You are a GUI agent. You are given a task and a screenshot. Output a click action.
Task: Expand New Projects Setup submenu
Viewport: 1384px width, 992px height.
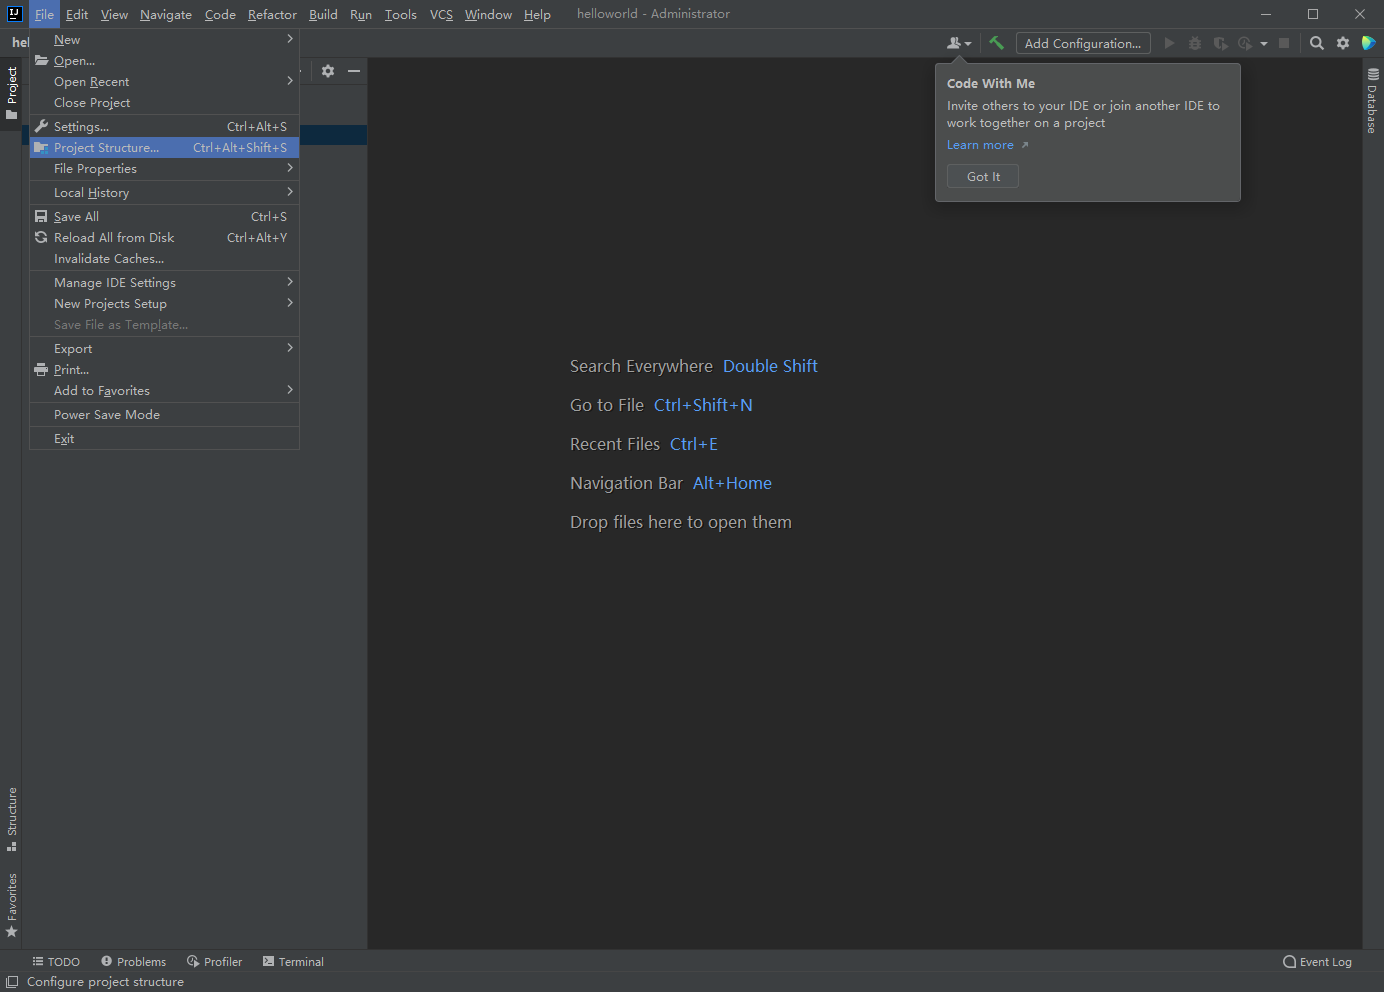point(164,304)
